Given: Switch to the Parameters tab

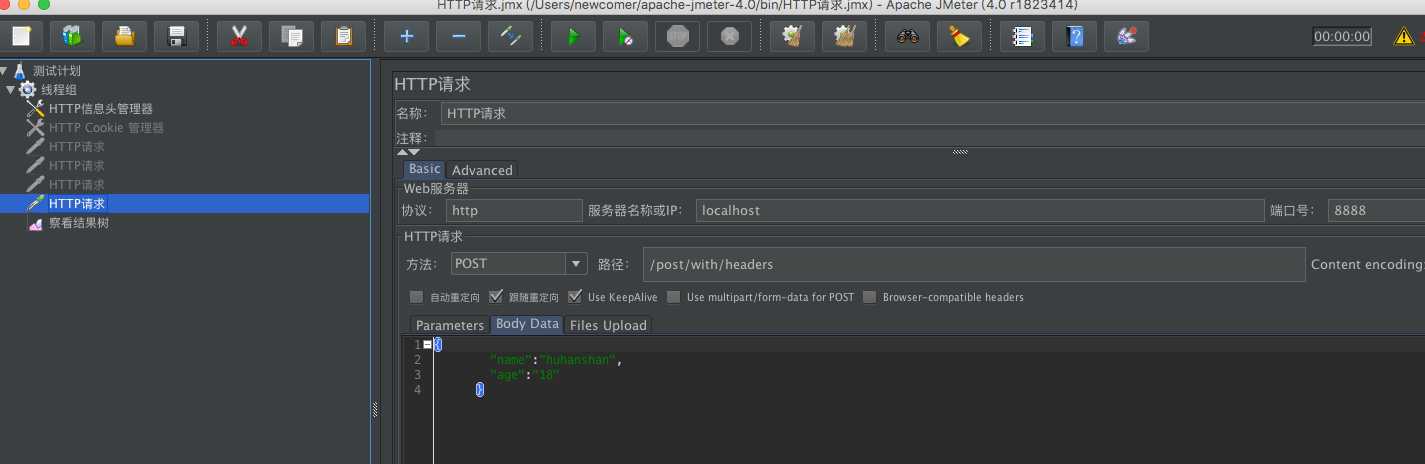Looking at the screenshot, I should tap(449, 325).
